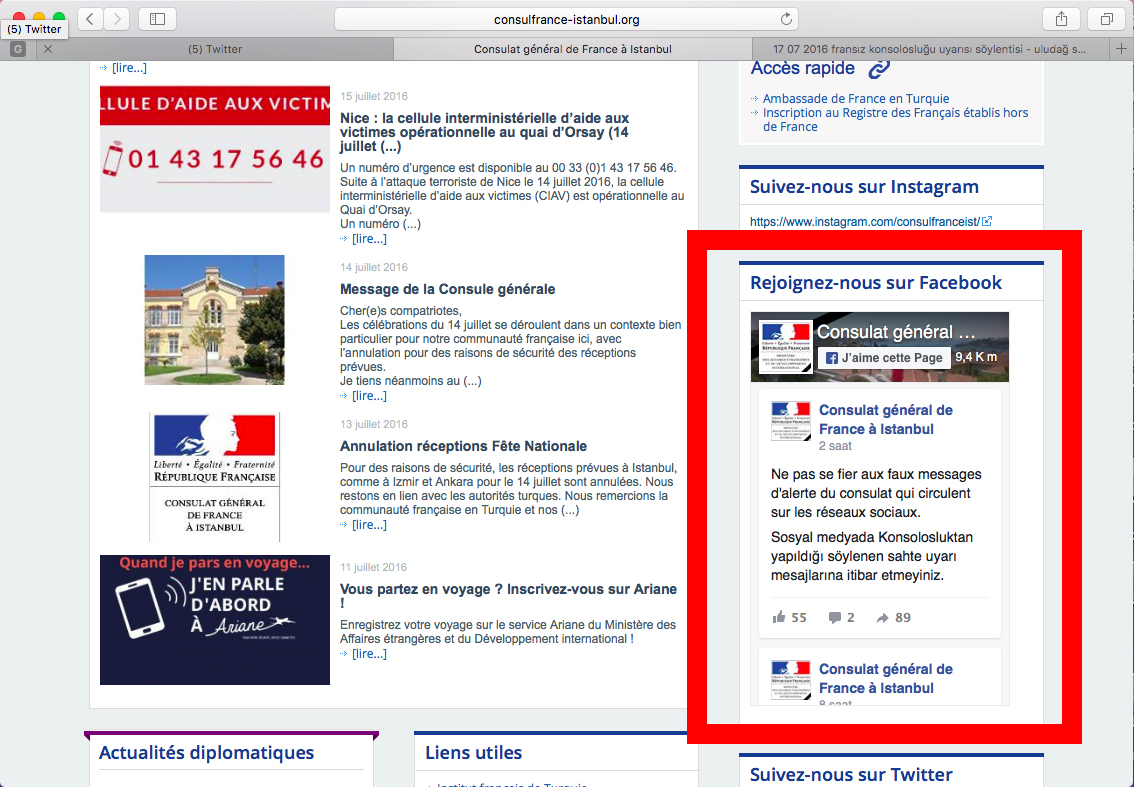Toggle the Safari sidebar button
Viewport: 1134px width, 787px height.
(157, 20)
